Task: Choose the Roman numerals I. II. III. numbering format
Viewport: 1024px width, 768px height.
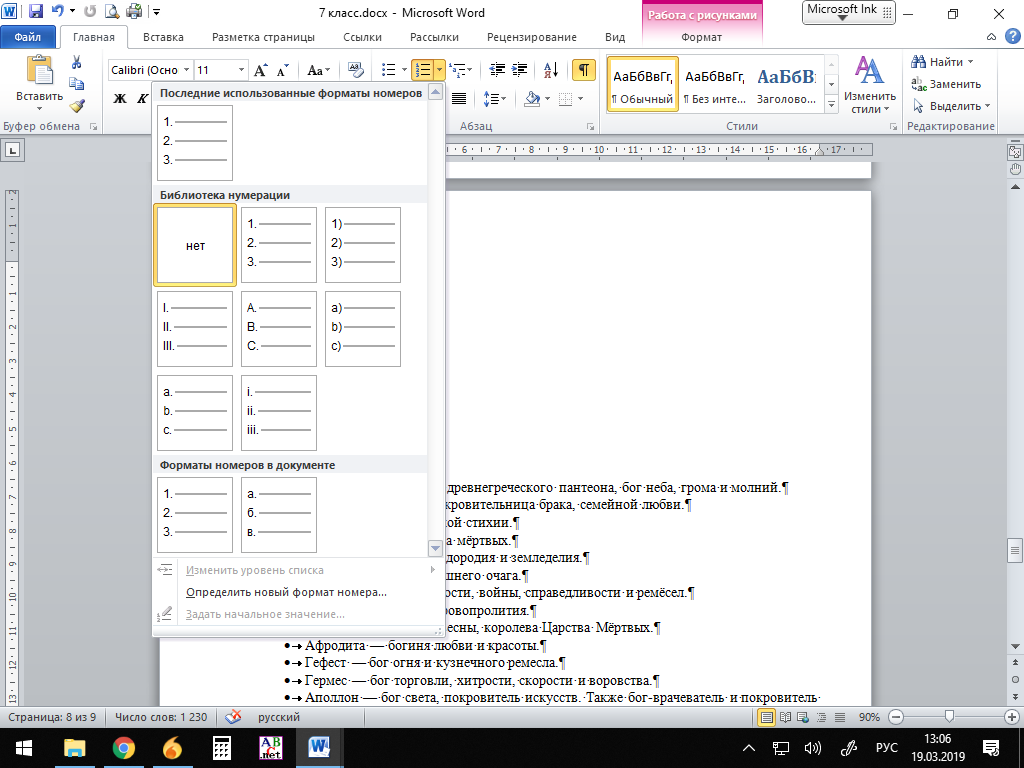Action: 195,329
